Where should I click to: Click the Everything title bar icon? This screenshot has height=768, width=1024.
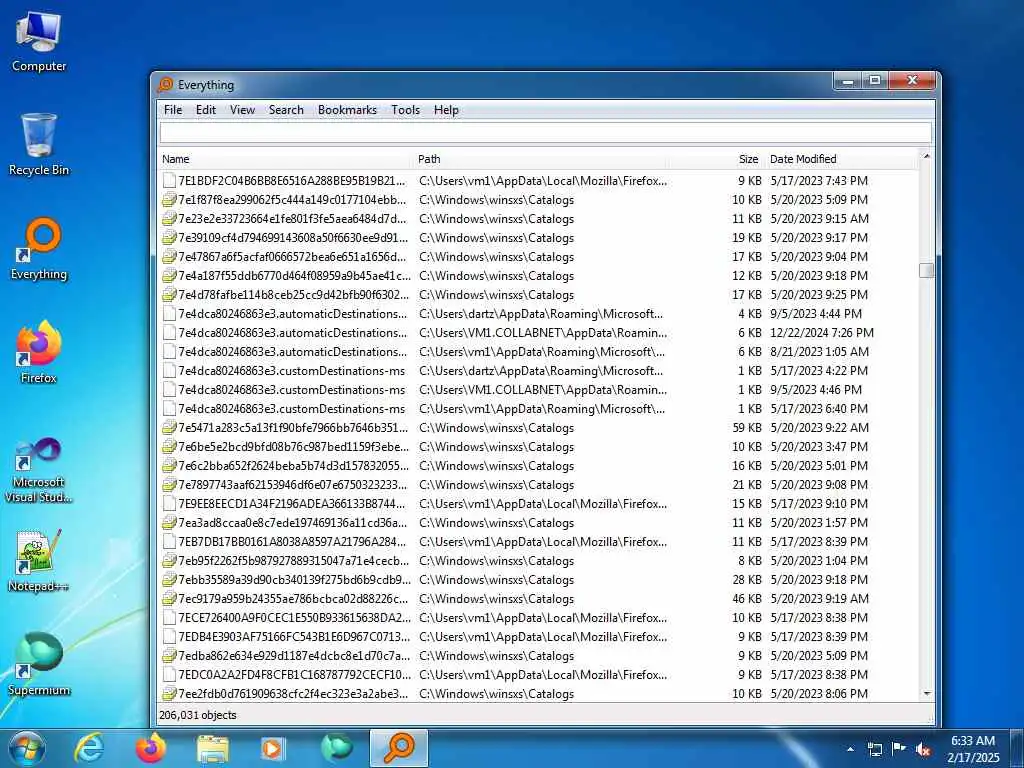(166, 84)
